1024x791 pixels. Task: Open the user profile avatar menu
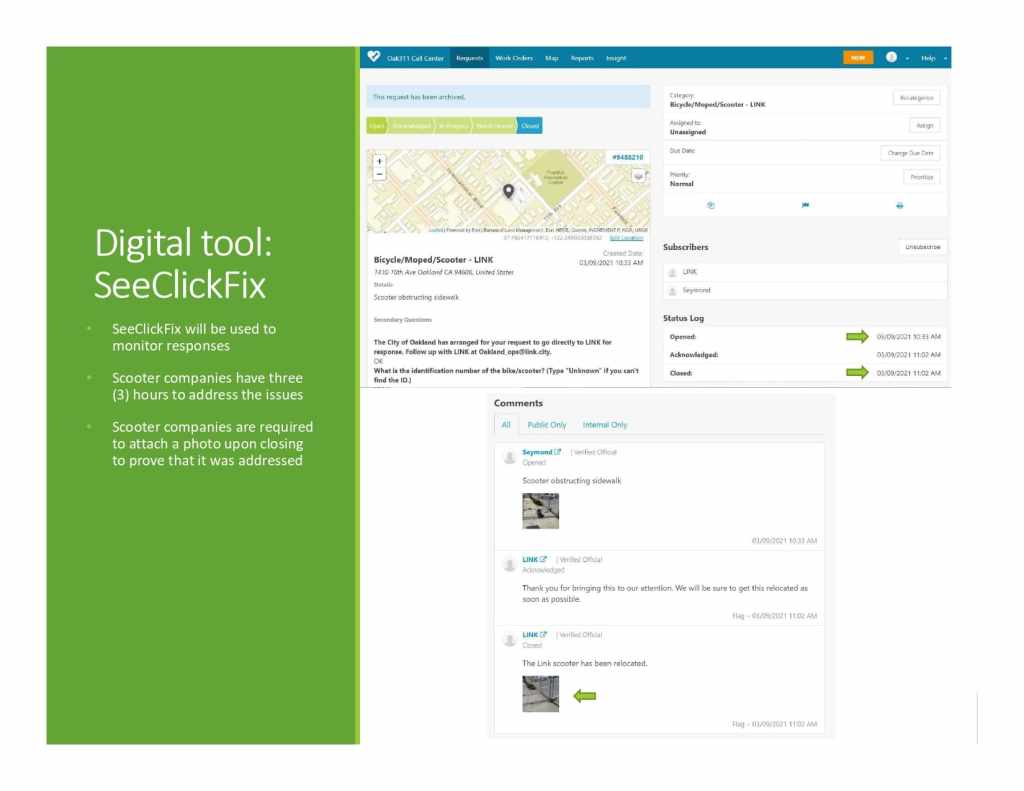[x=891, y=58]
